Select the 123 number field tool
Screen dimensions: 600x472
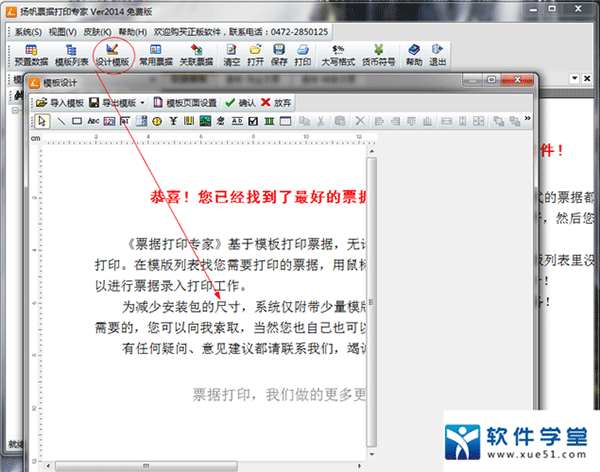click(x=109, y=121)
